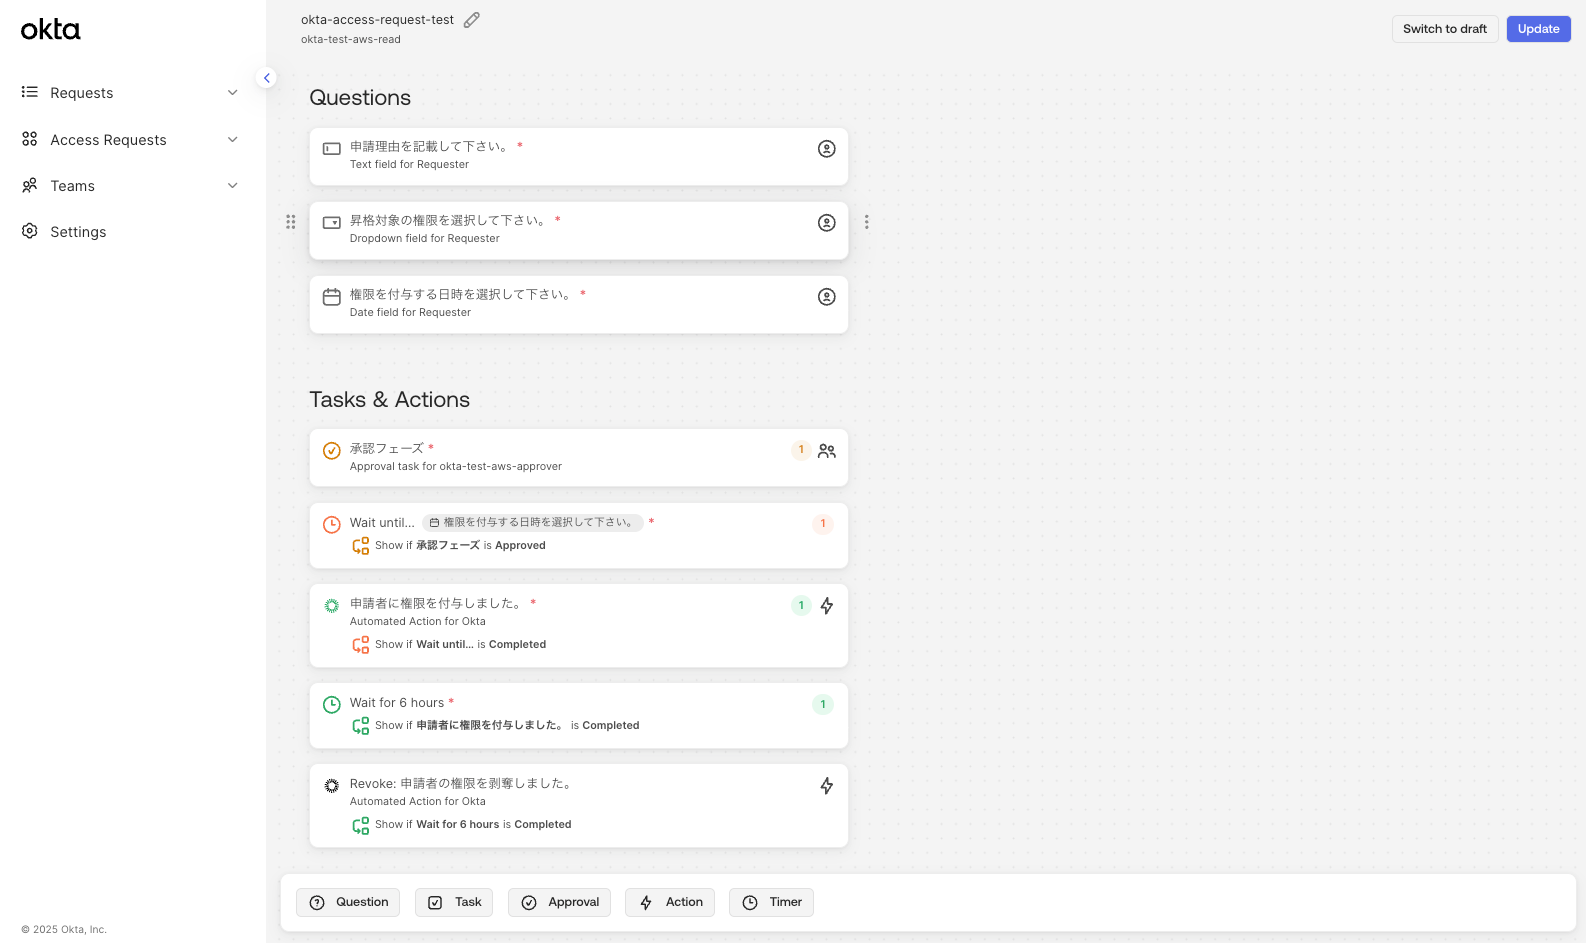Click the orange clock icon on Wait until
1586x943 pixels.
pyautogui.click(x=332, y=525)
